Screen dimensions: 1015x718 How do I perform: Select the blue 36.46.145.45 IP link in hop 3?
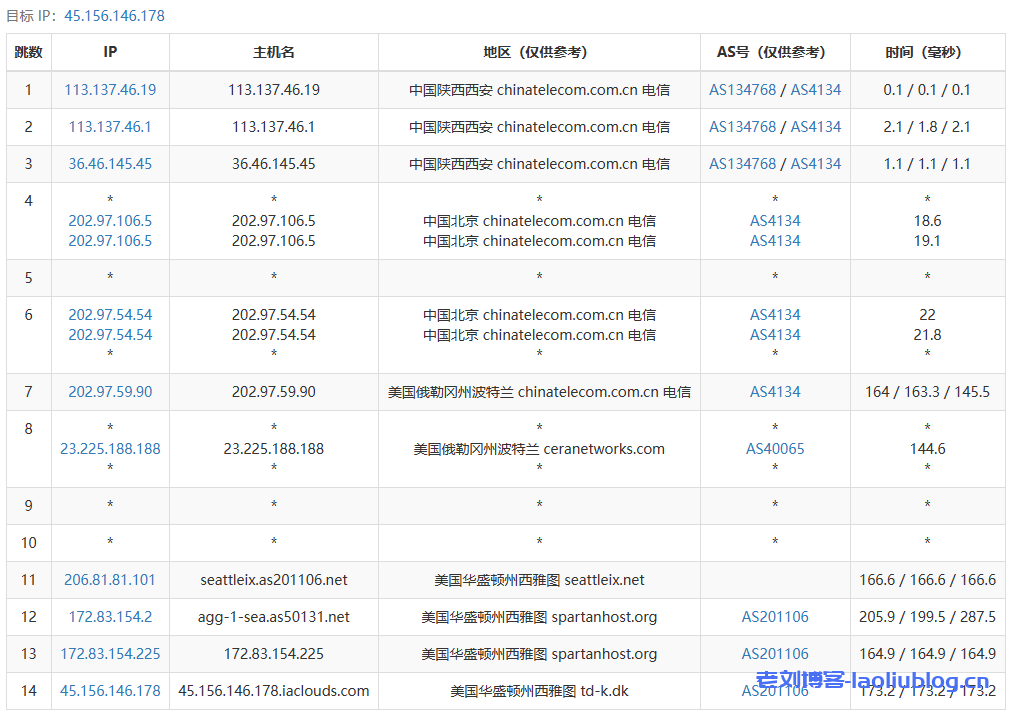pos(110,164)
